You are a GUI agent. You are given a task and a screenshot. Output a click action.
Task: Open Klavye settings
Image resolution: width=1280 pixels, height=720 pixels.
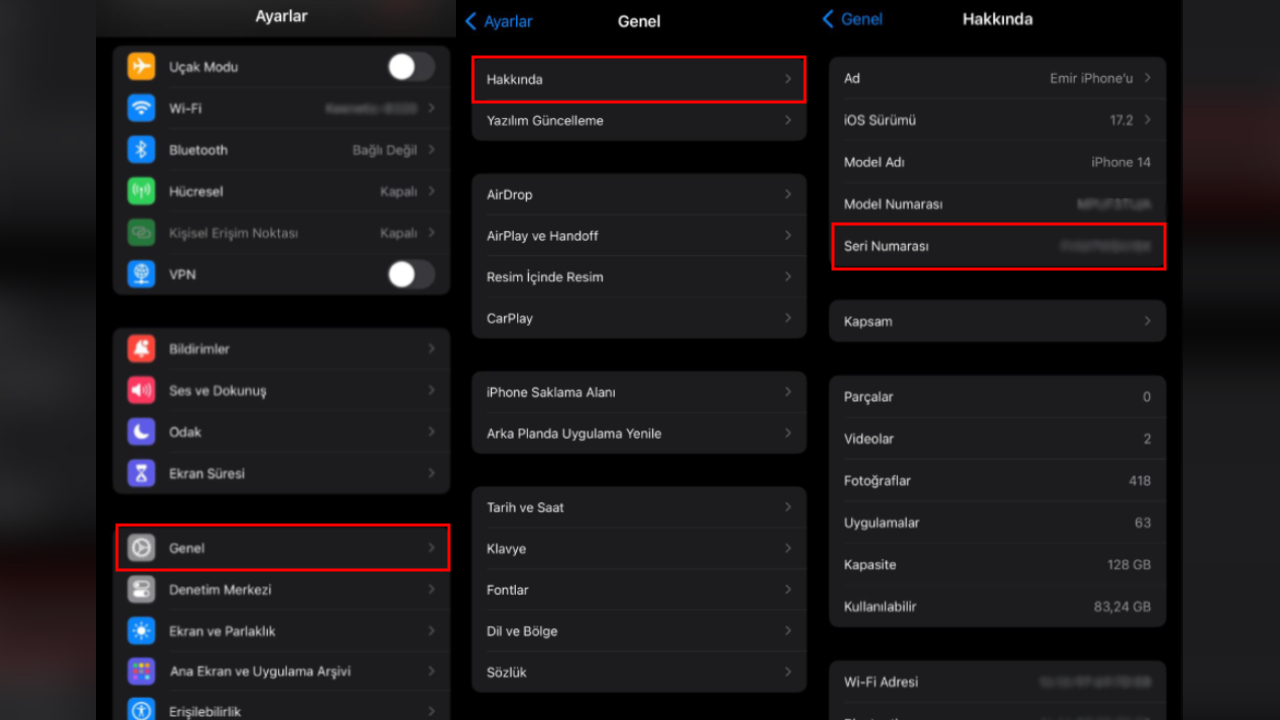pos(639,549)
